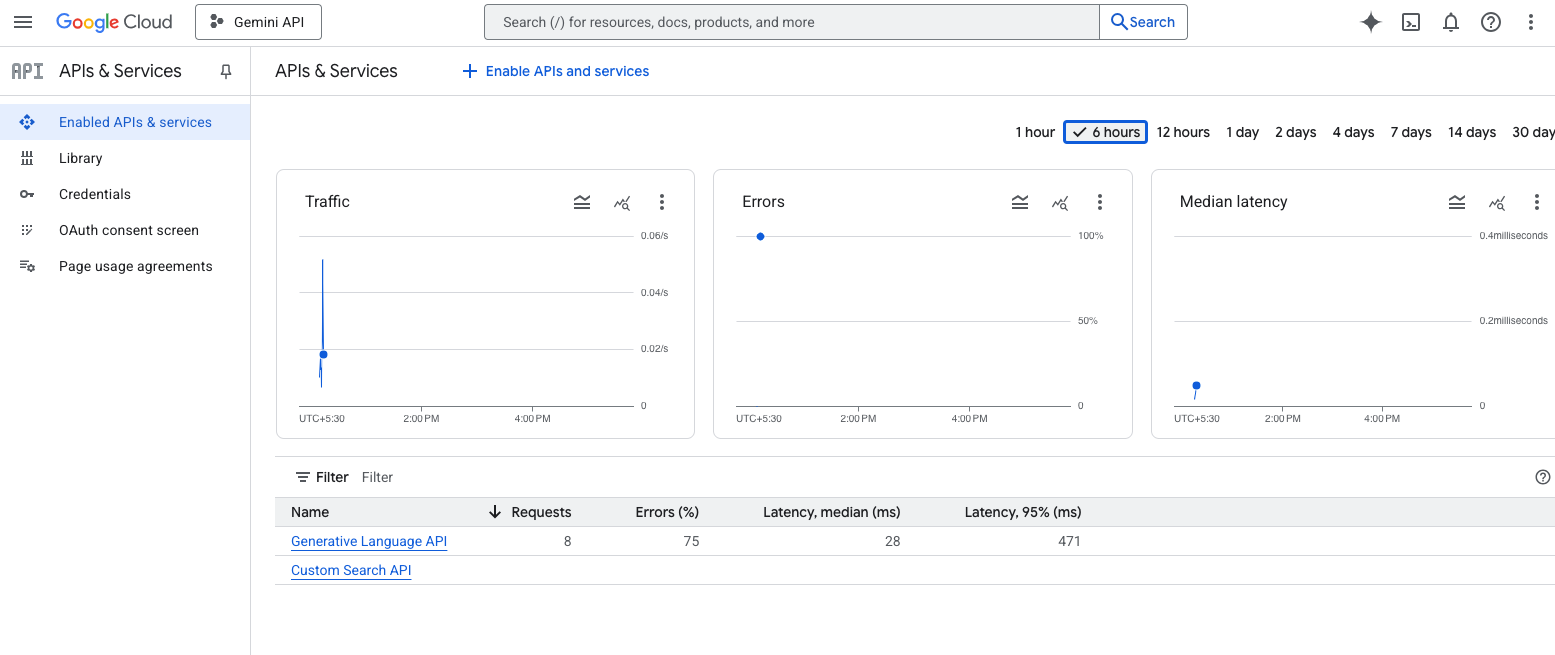Click median latency value 28

(x=892, y=541)
